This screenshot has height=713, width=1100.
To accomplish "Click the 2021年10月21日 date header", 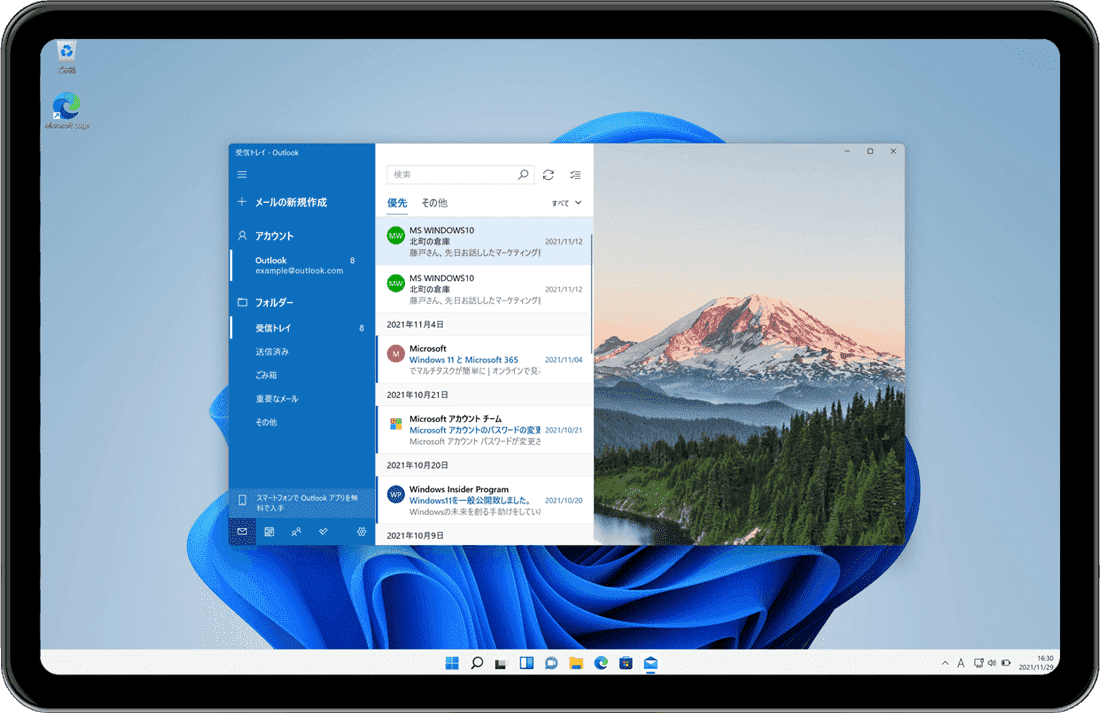I will 417,394.
